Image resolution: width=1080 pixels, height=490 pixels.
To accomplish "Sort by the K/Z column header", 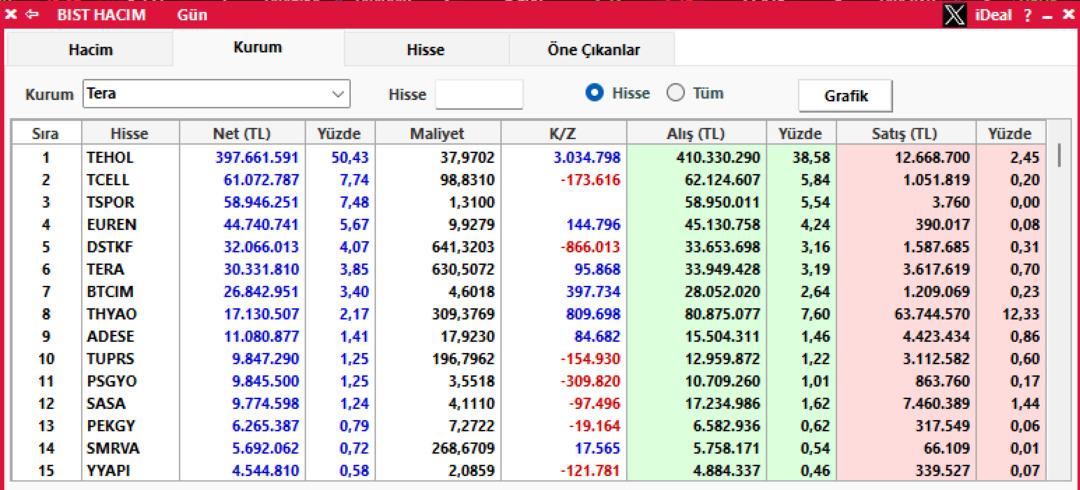I will pyautogui.click(x=563, y=134).
